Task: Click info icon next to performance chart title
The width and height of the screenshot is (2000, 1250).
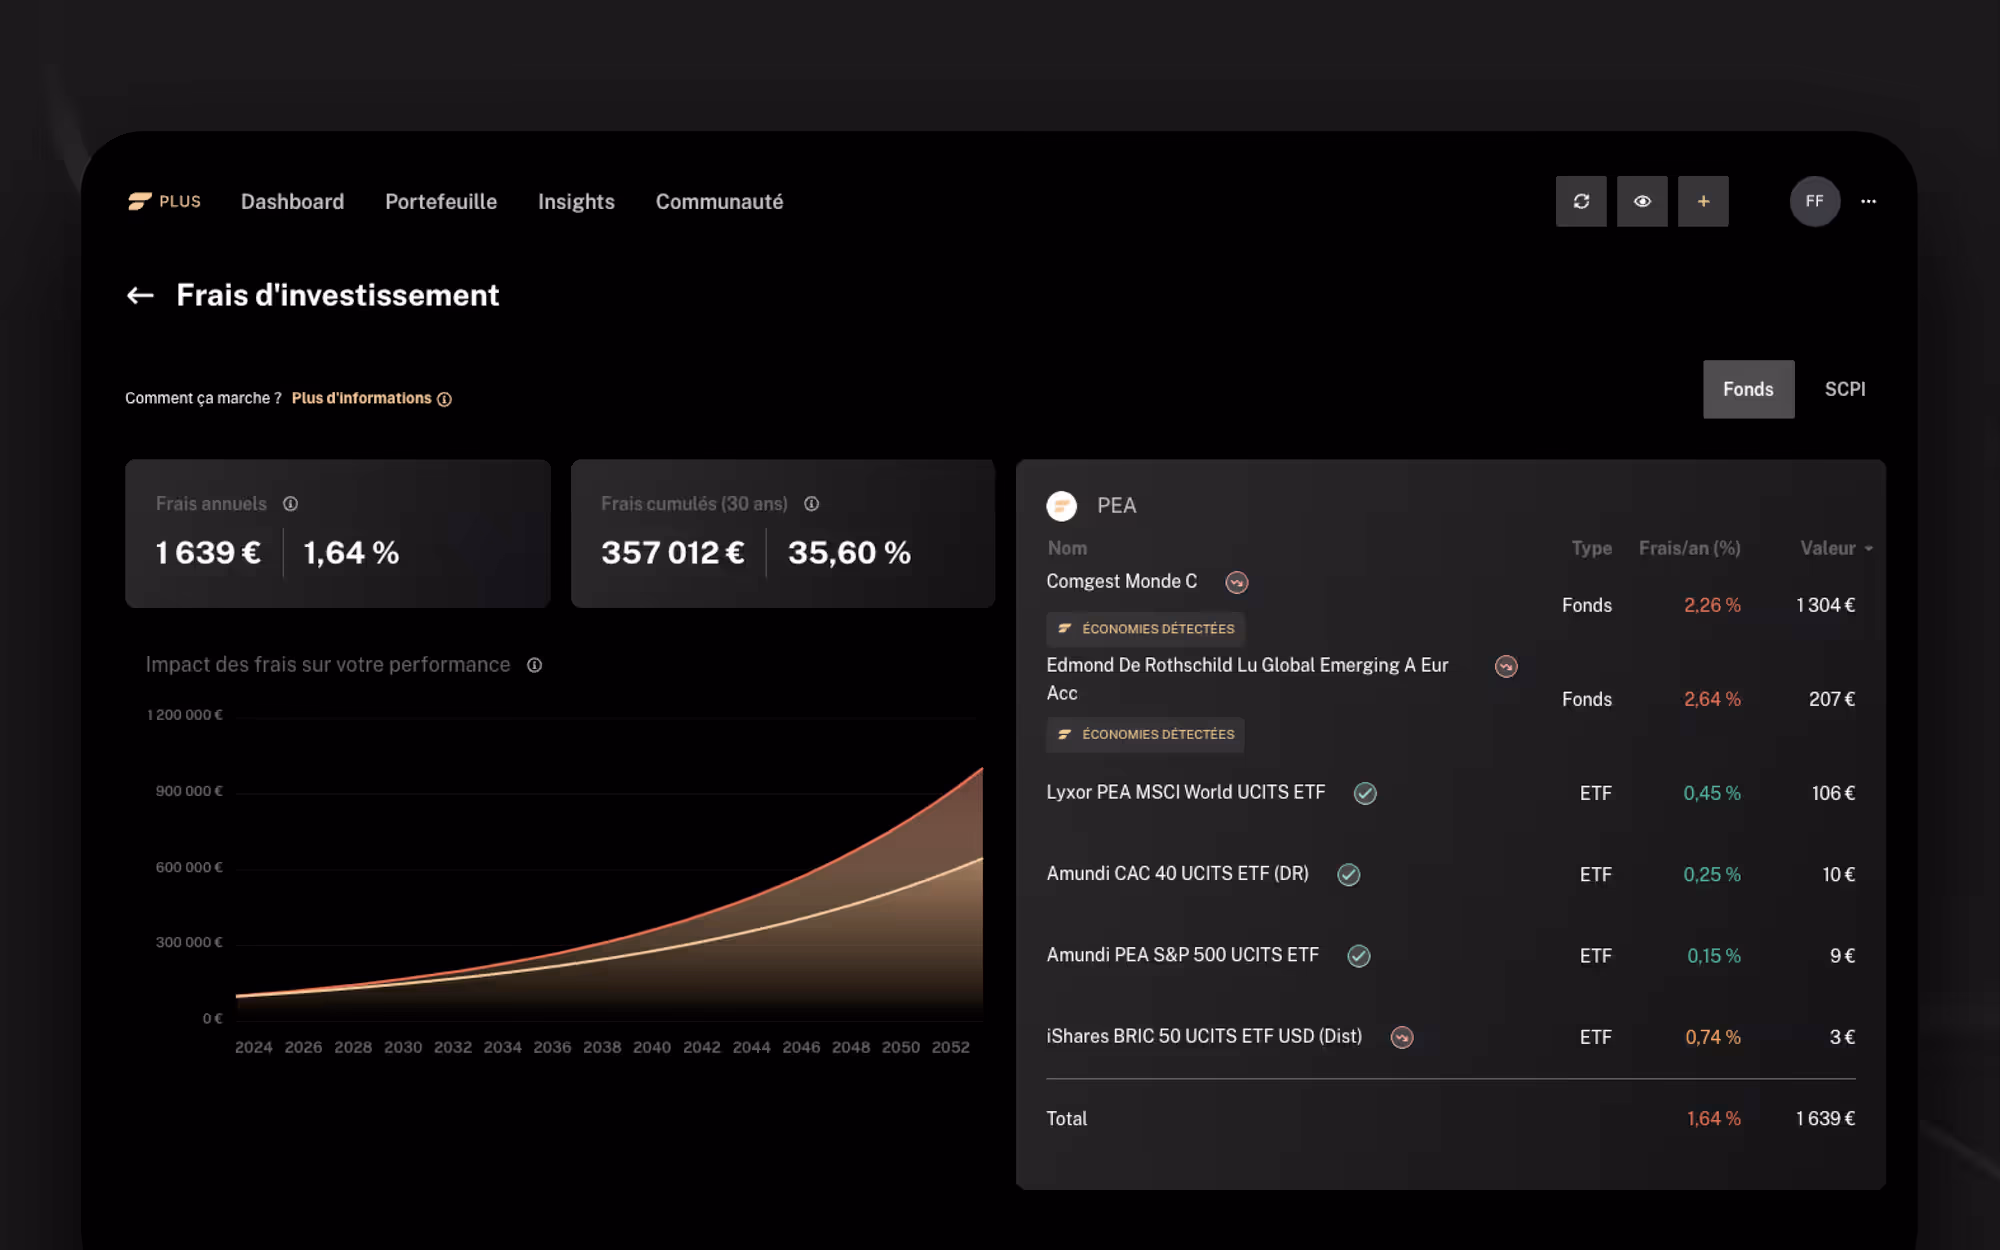Action: point(534,665)
